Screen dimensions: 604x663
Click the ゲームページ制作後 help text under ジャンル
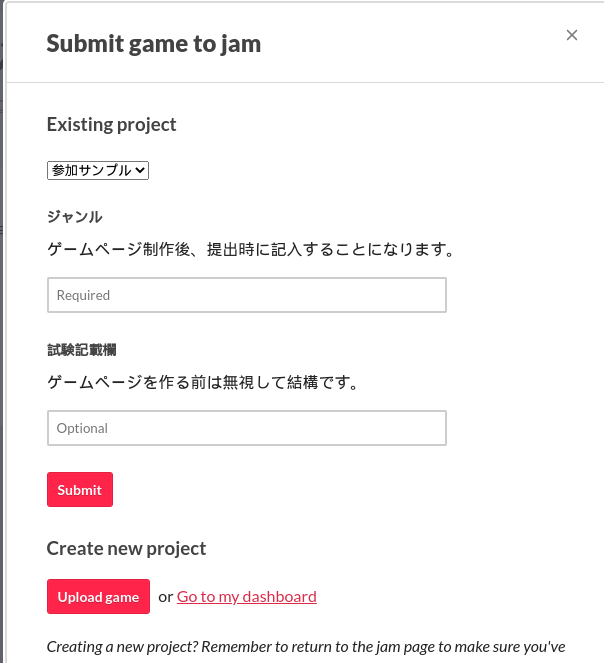250,250
